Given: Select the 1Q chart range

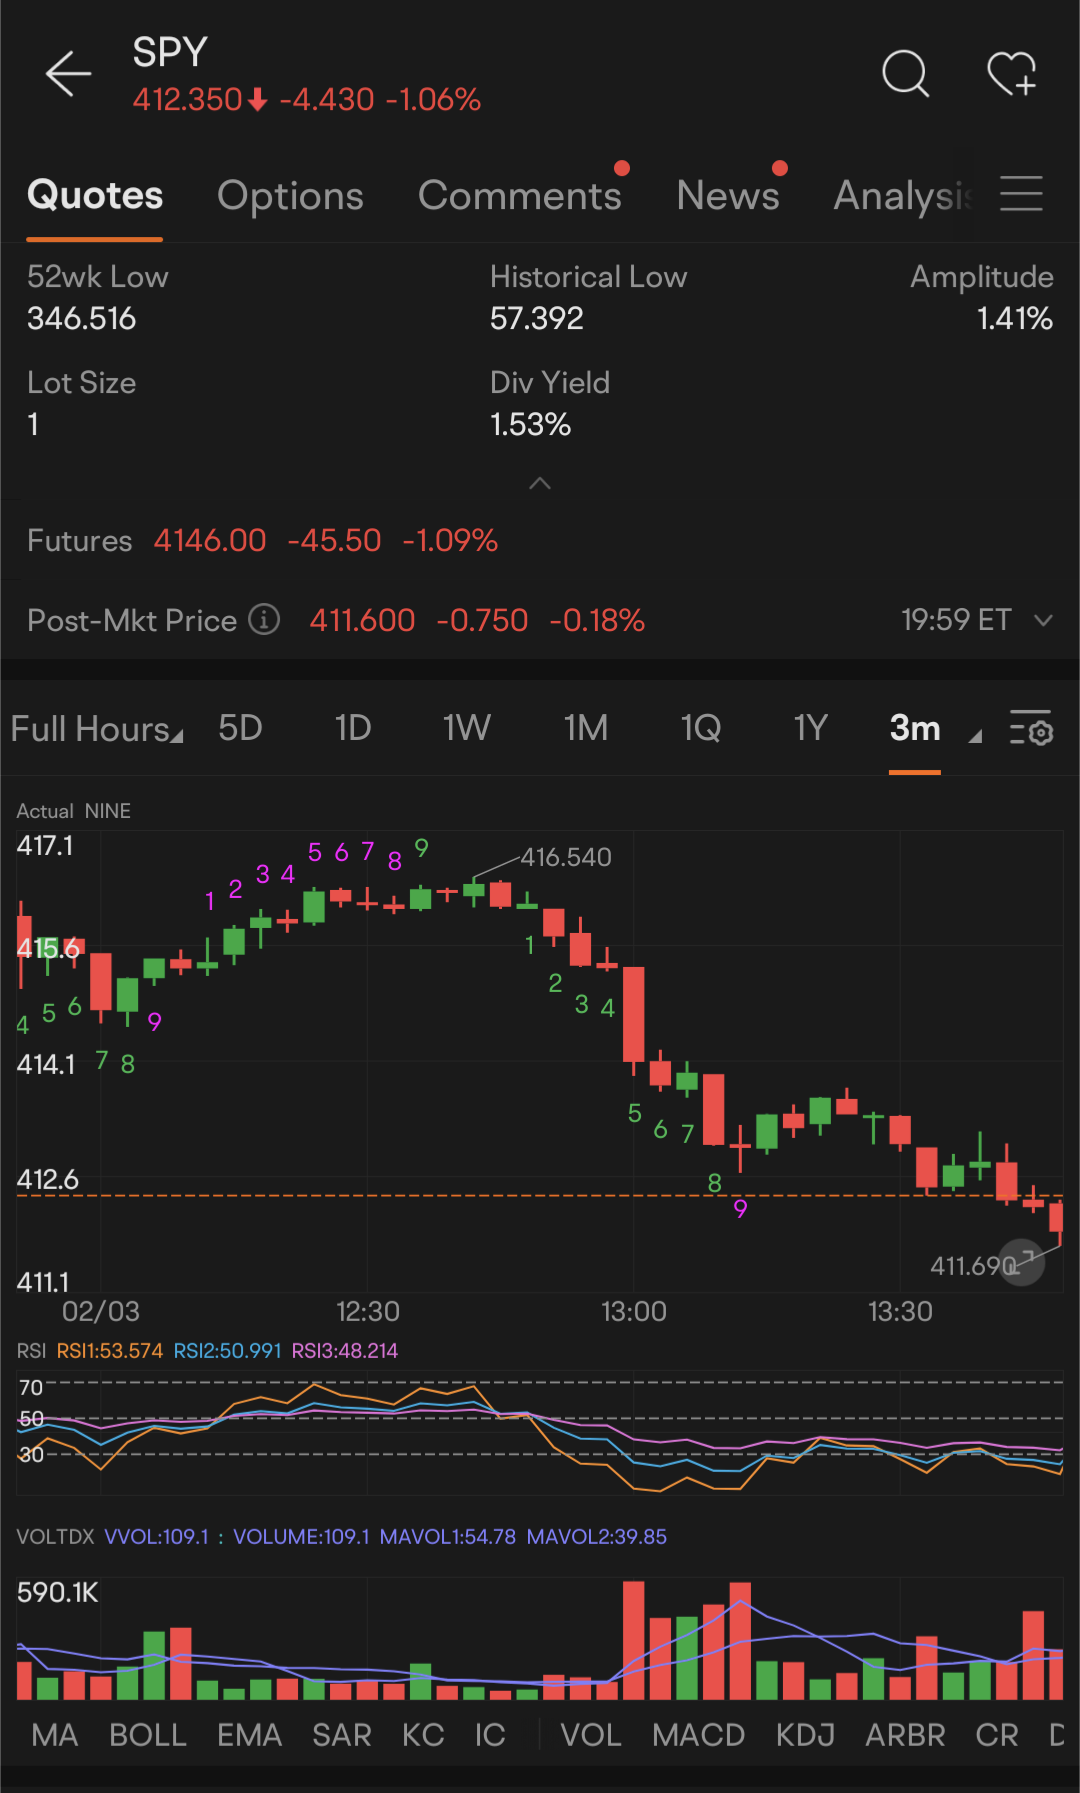Looking at the screenshot, I should click(701, 728).
